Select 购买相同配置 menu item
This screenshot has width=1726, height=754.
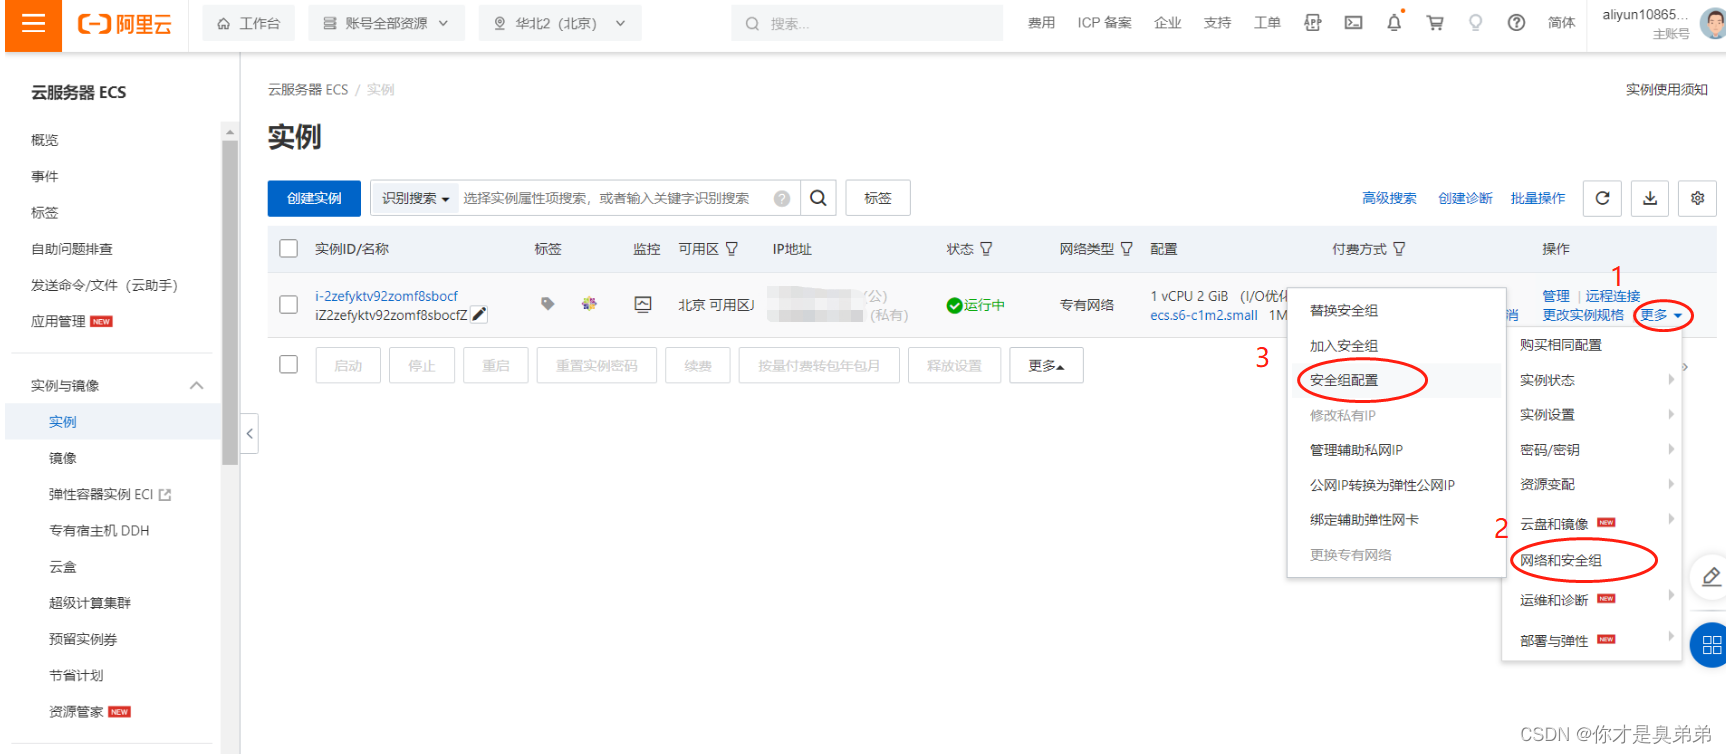1561,345
